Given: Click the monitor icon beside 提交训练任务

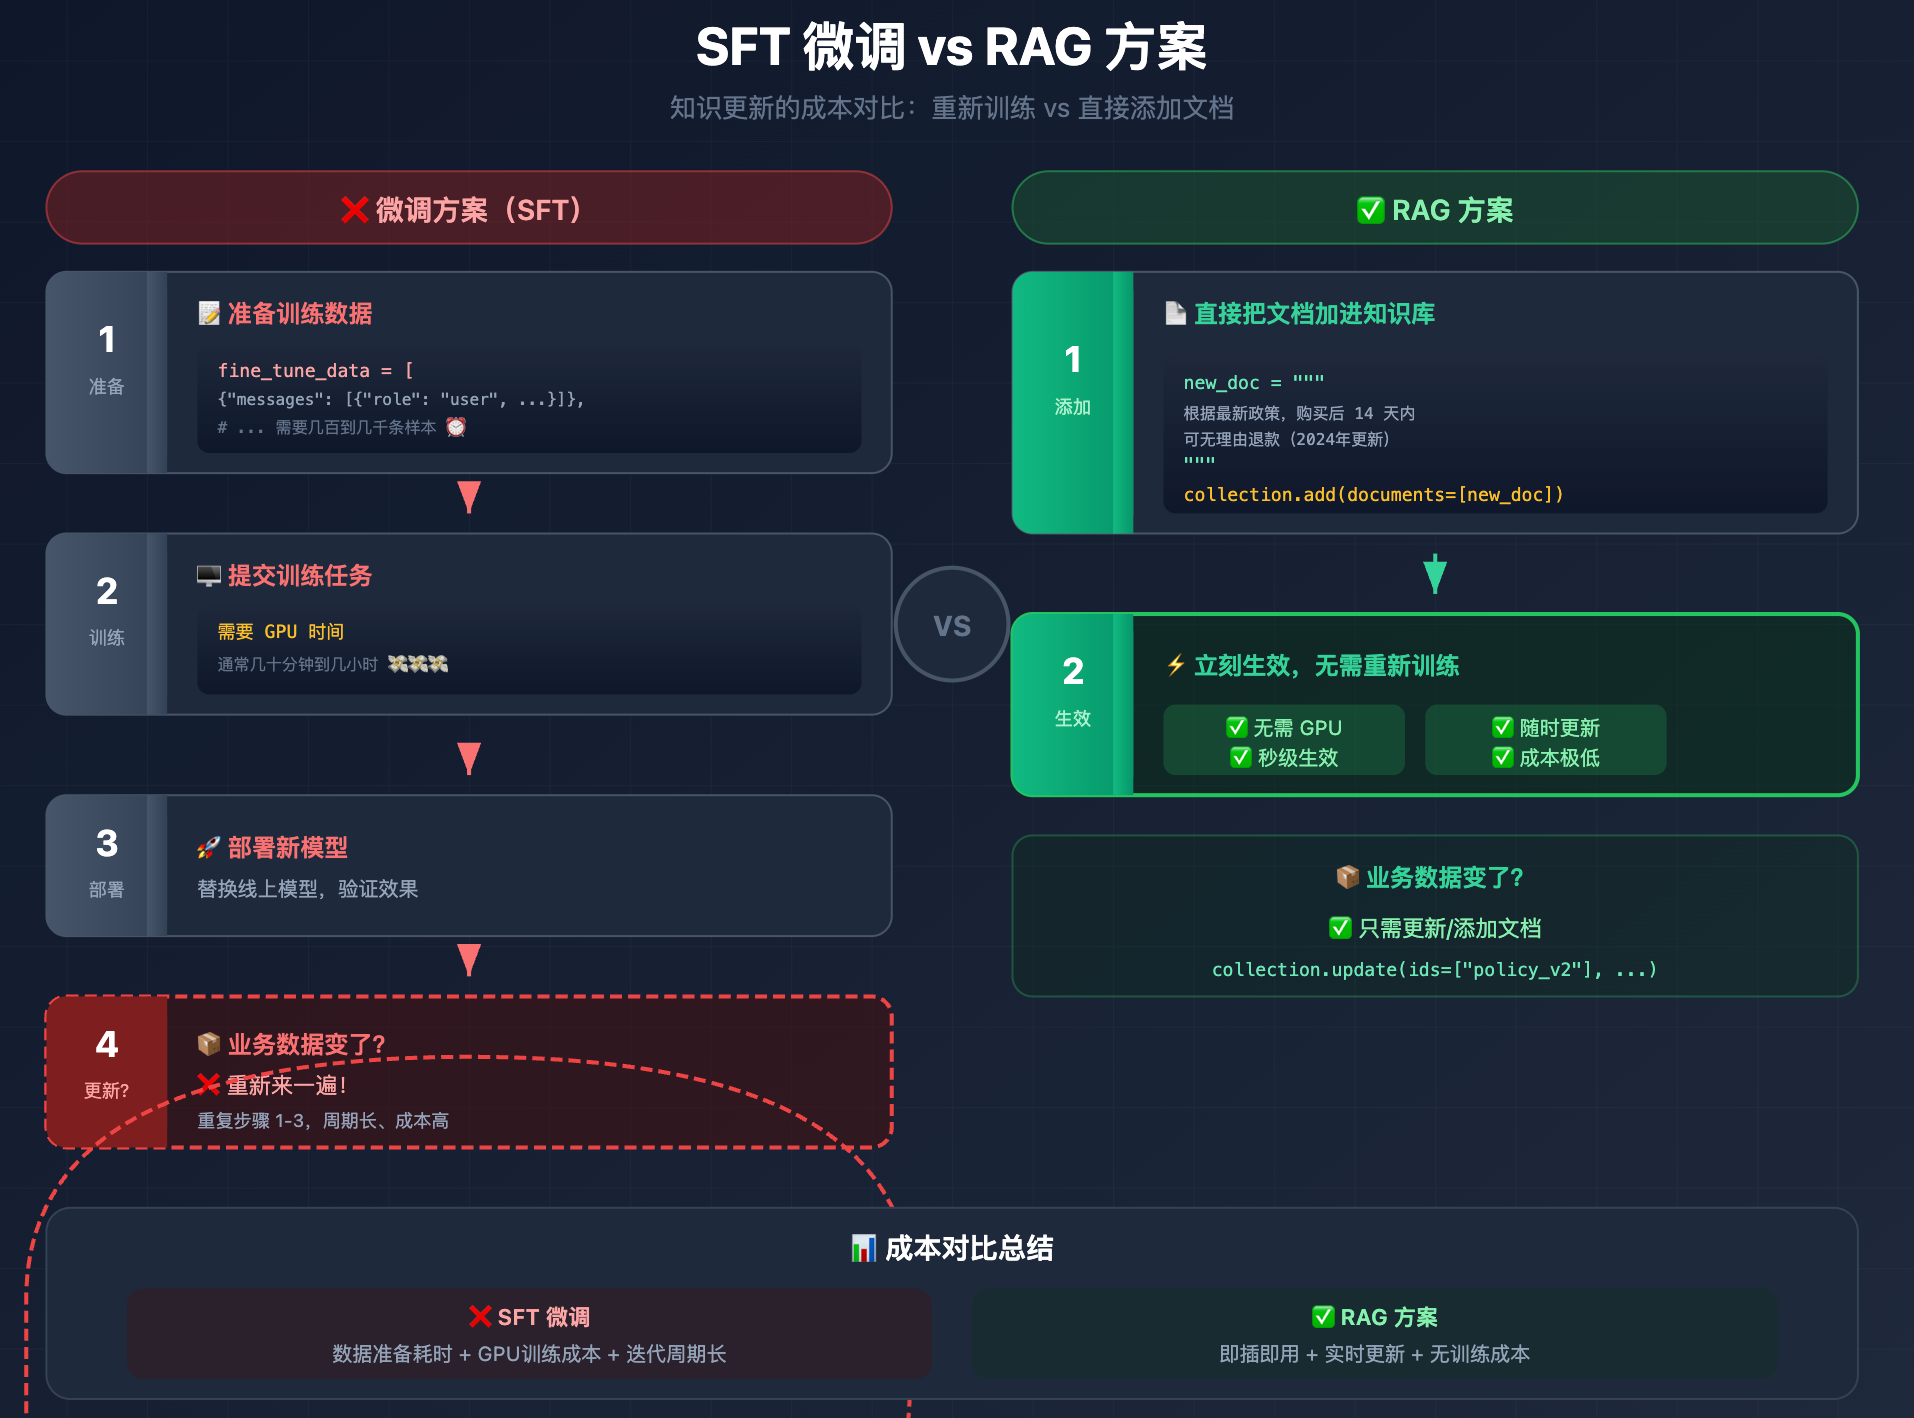Looking at the screenshot, I should tap(208, 576).
